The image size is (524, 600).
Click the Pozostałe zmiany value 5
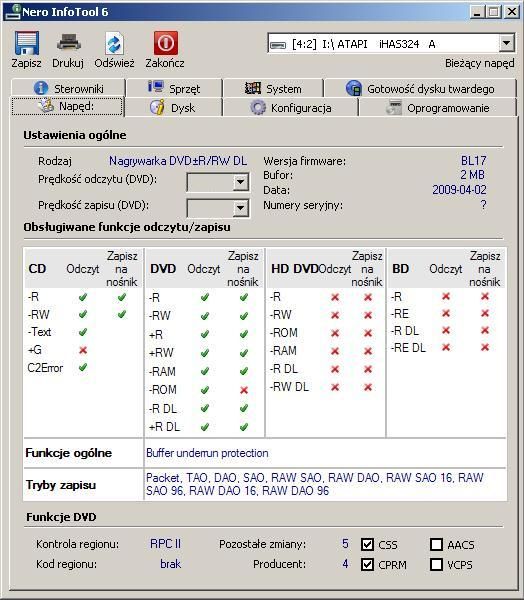[345, 544]
